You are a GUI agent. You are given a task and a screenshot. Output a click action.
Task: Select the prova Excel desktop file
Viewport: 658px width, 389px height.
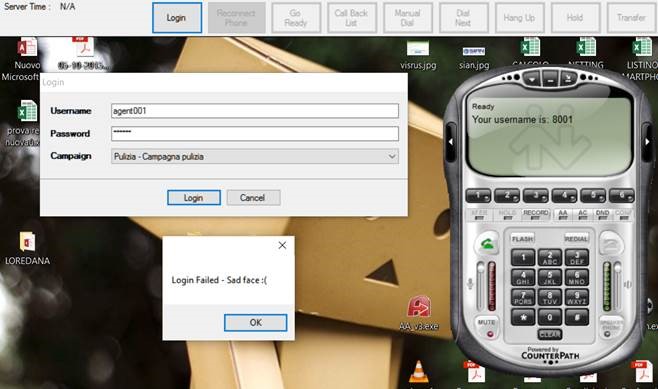point(24,123)
